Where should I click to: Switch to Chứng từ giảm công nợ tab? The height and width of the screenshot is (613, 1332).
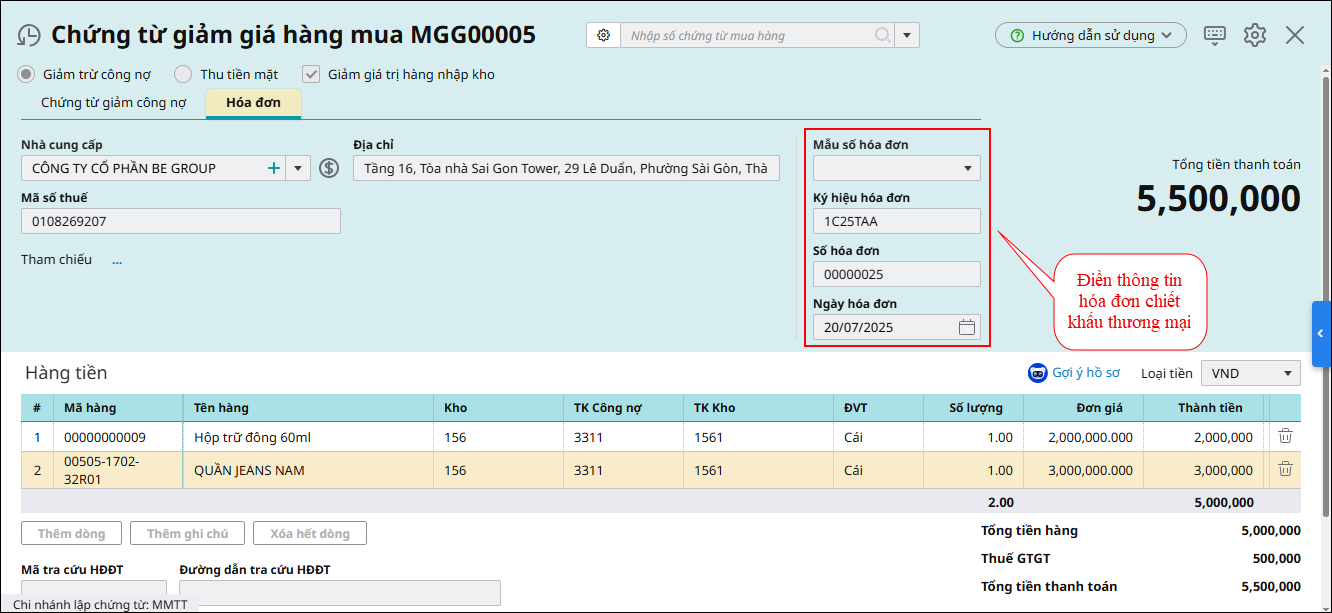coord(113,102)
